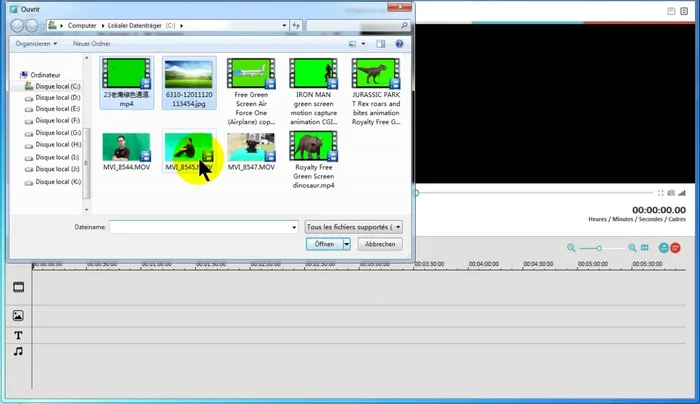Screen dimensions: 700x404
Task: Toggle the preview pane icon in dialog
Action: click(x=380, y=44)
